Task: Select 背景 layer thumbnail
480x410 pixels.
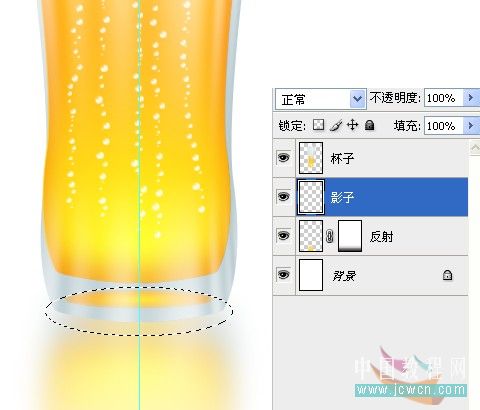Action: coord(311,275)
